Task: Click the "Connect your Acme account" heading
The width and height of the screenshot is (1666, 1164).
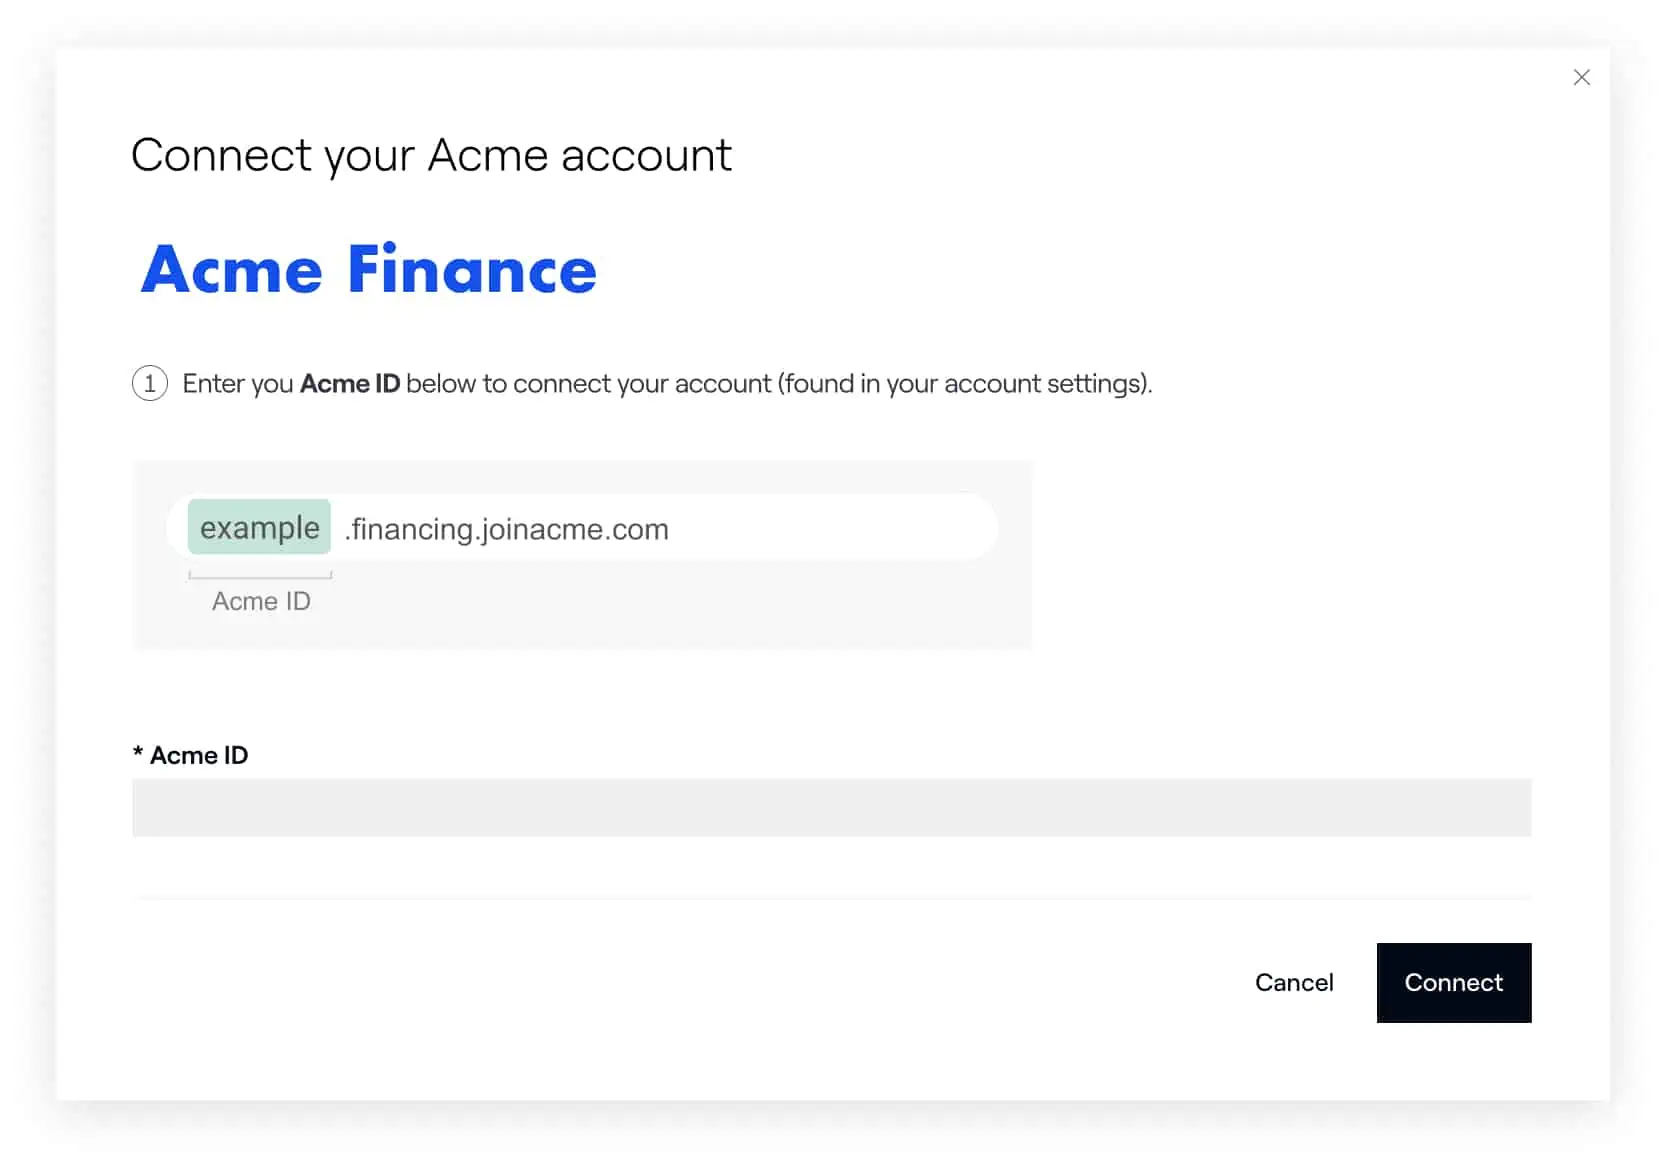Action: tap(431, 156)
